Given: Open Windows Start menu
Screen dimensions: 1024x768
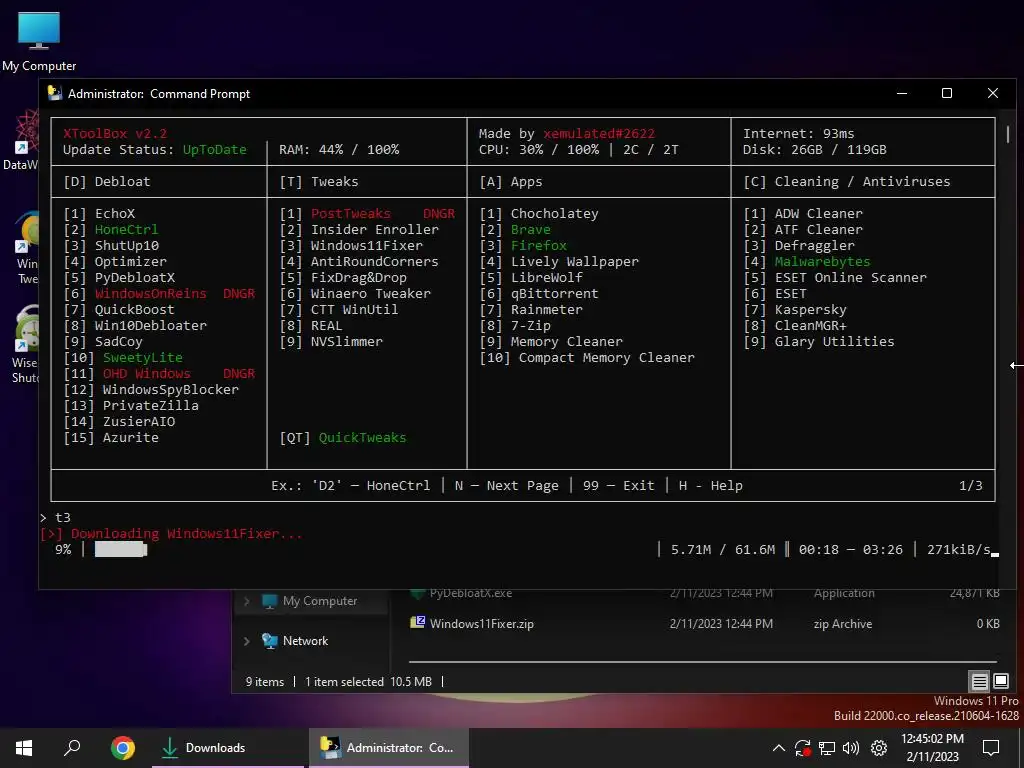Looking at the screenshot, I should click(24, 748).
